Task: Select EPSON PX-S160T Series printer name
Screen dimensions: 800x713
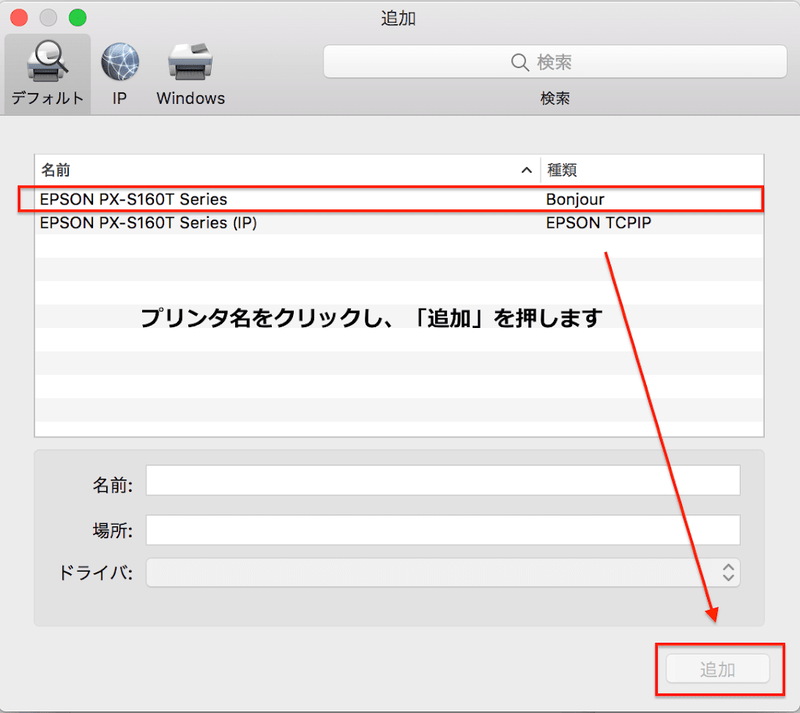Action: click(x=133, y=199)
